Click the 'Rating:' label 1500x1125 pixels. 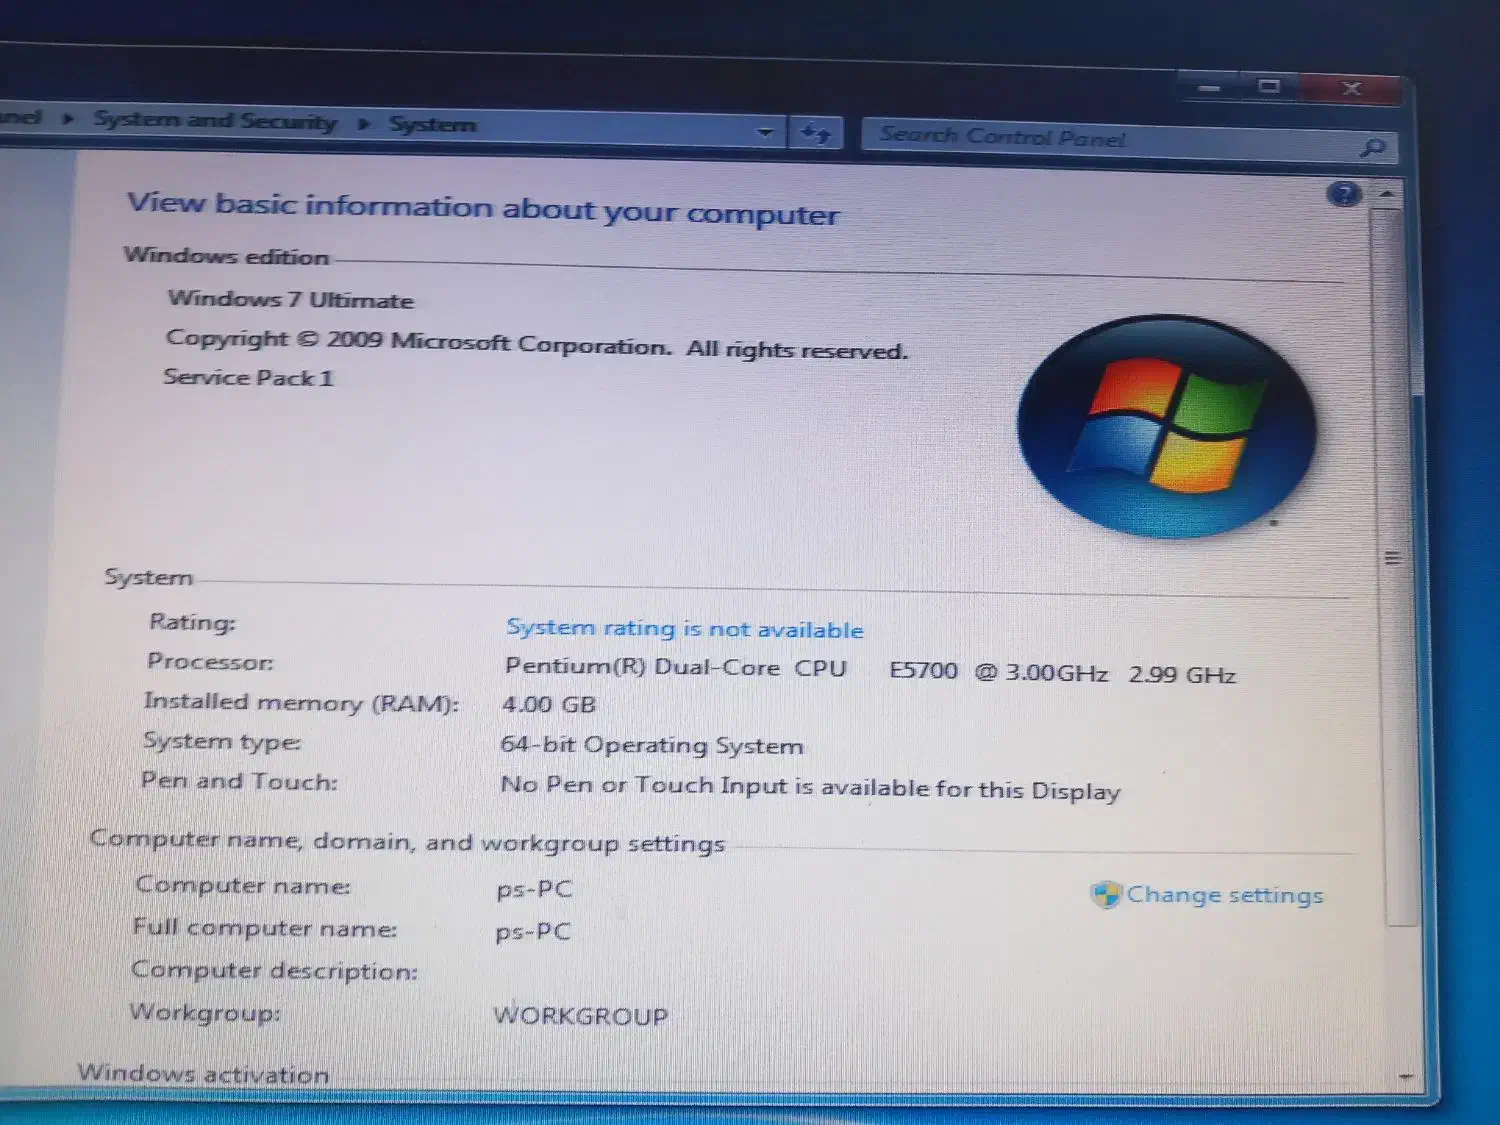[192, 621]
